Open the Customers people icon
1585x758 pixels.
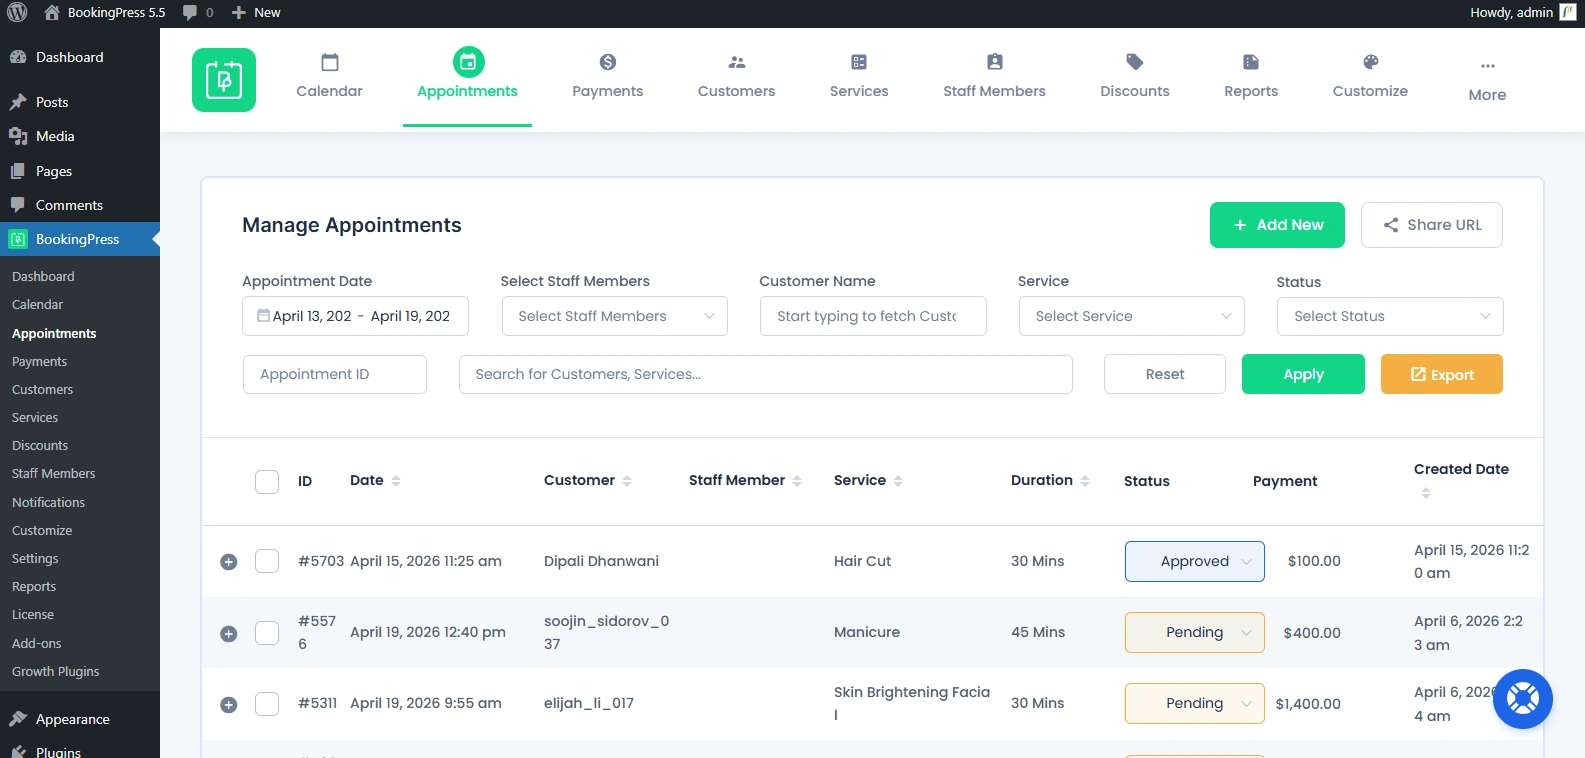(737, 62)
